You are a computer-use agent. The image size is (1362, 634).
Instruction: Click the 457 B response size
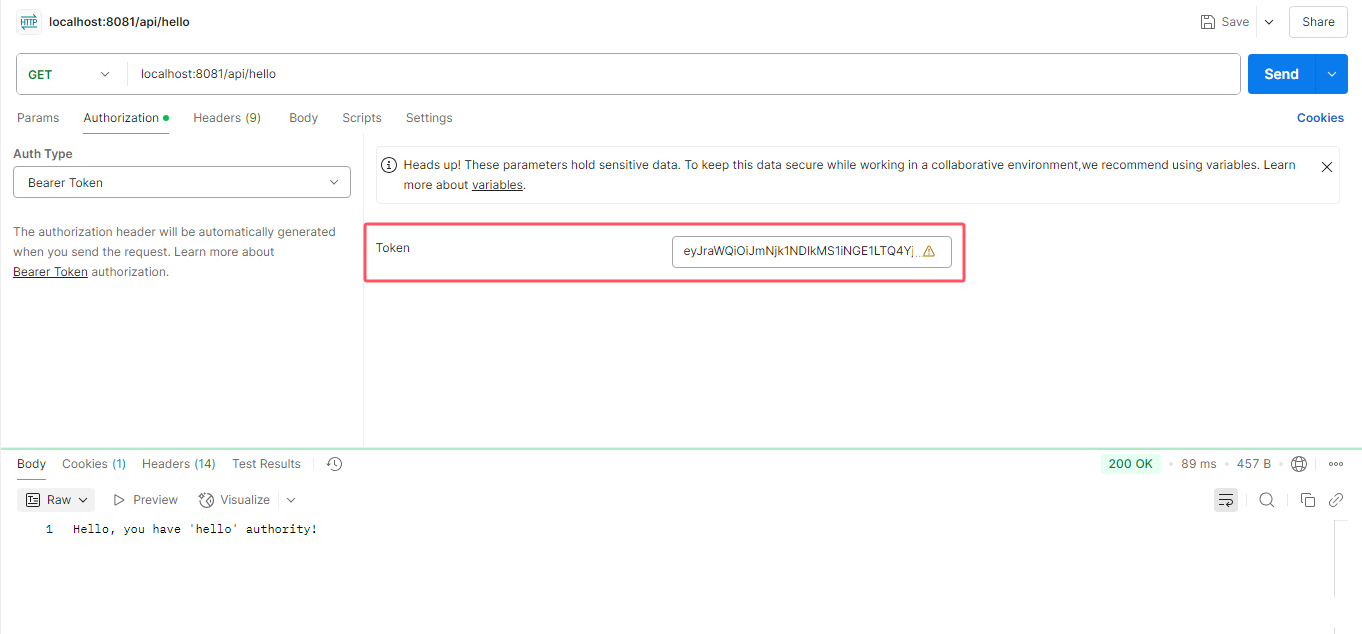(1254, 464)
